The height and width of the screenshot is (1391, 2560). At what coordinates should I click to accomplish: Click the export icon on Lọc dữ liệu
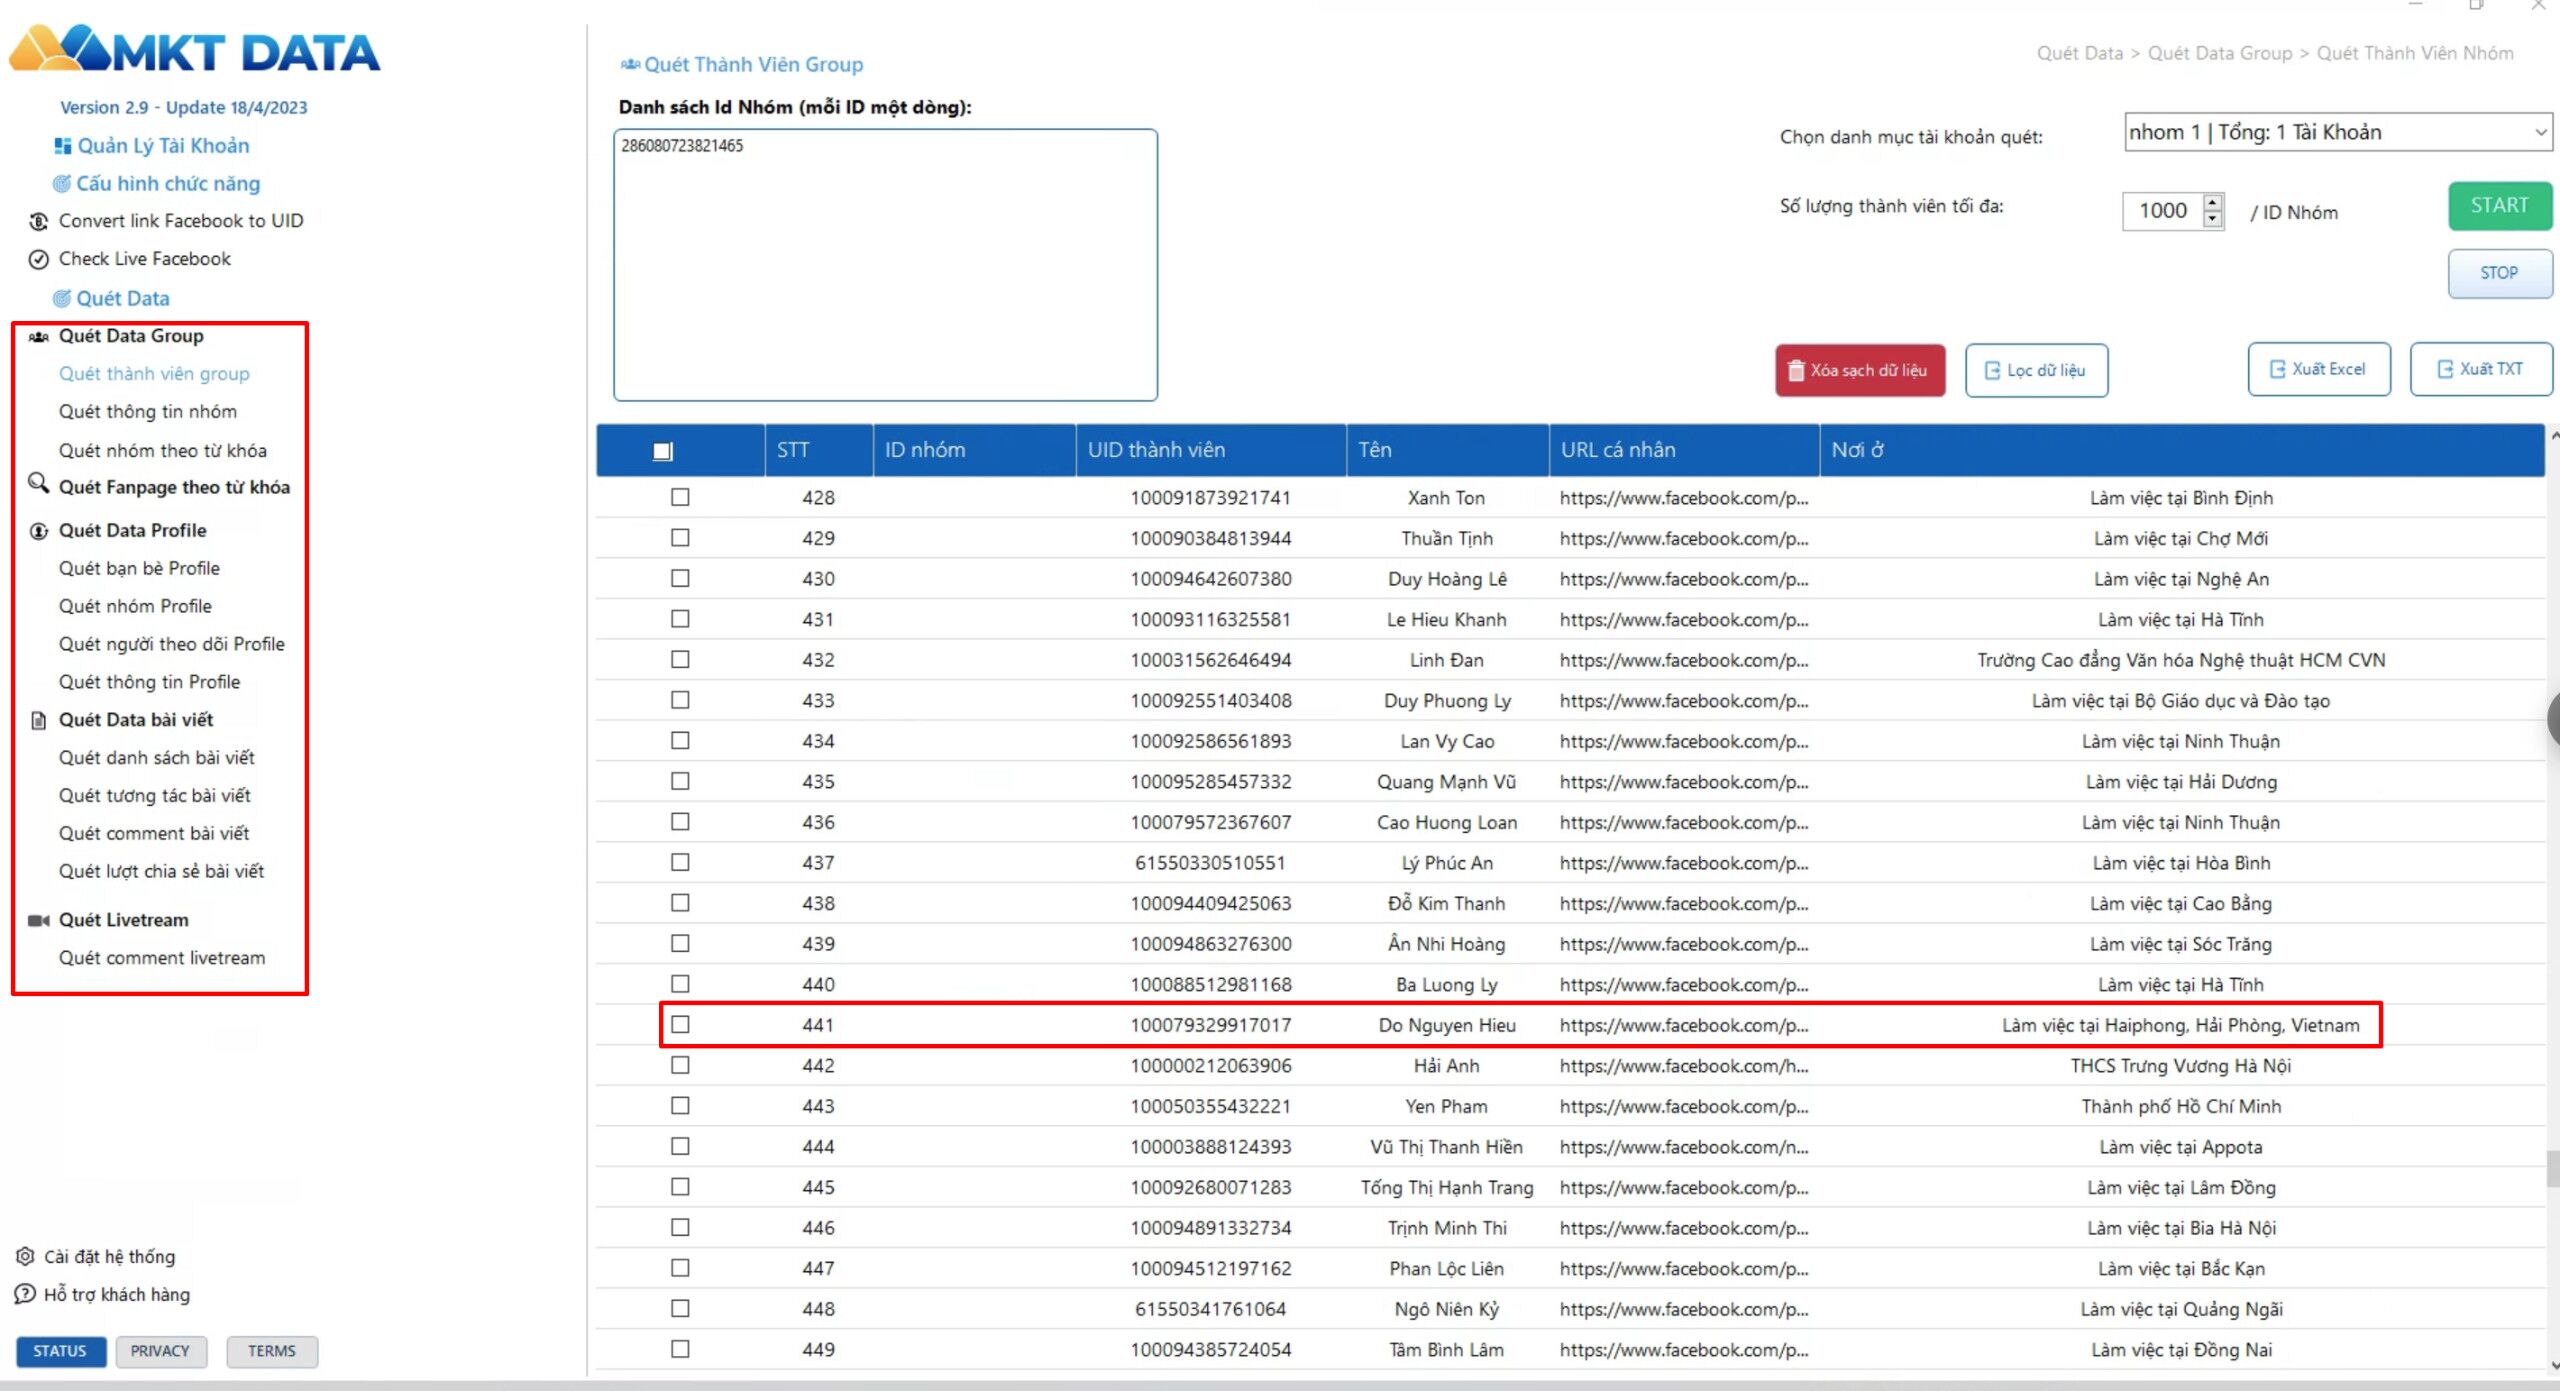tap(1992, 370)
